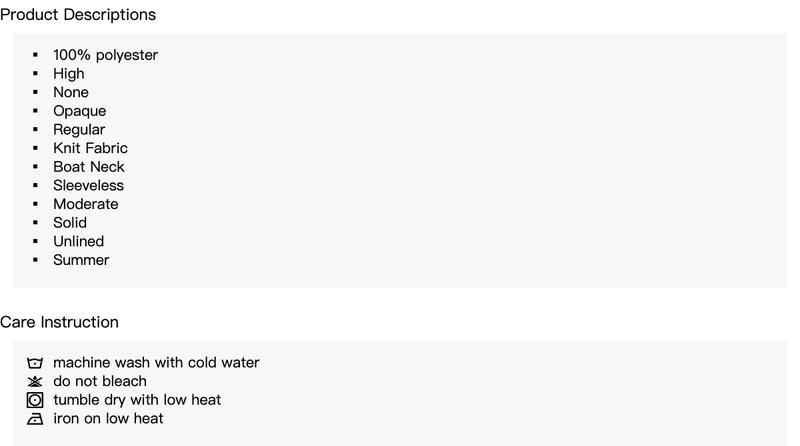Click the 'Moderate' list item
The image size is (800, 446).
point(86,204)
